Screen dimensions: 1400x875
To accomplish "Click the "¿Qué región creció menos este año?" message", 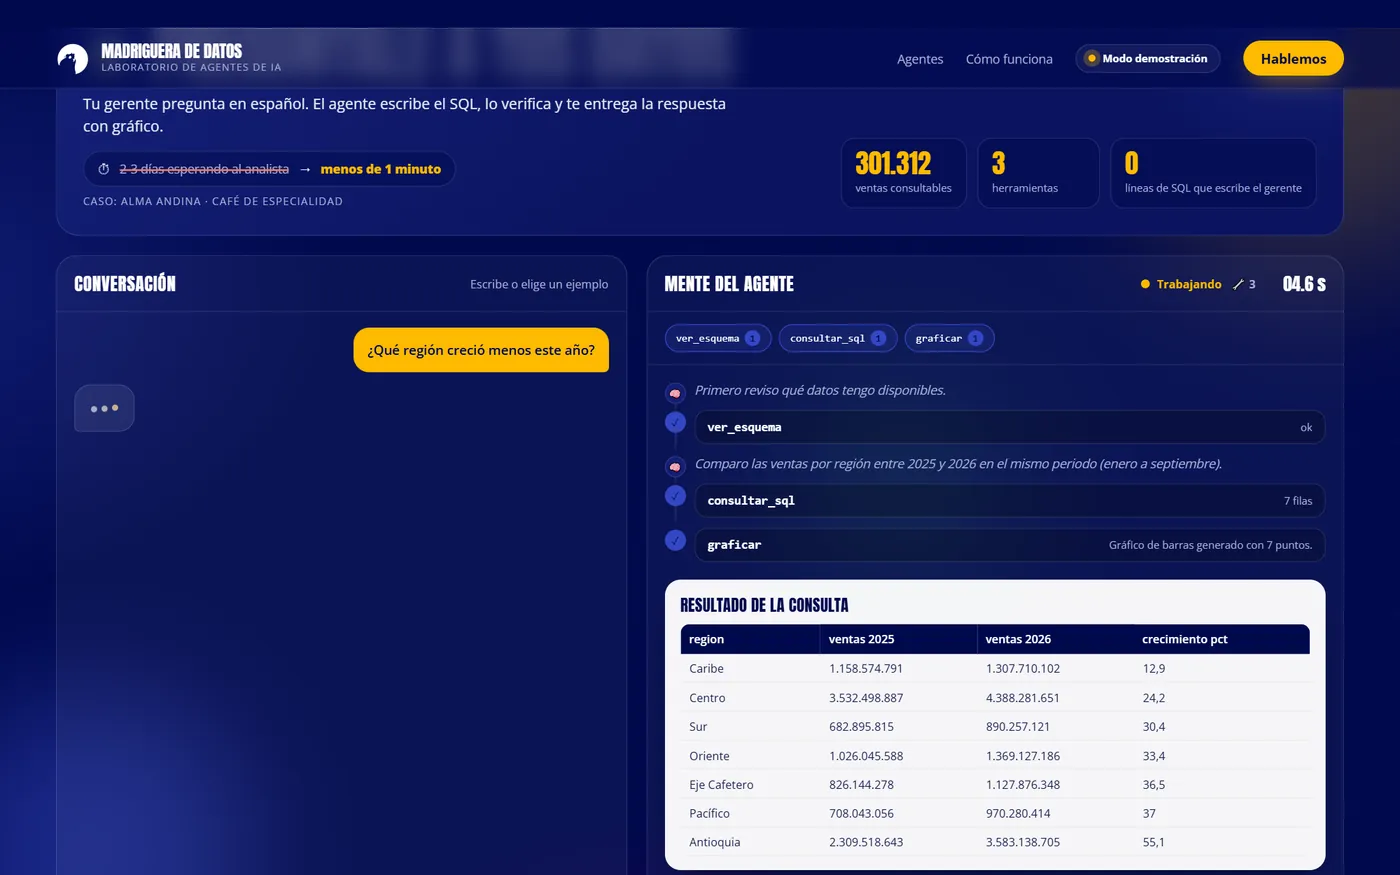I will (x=481, y=350).
